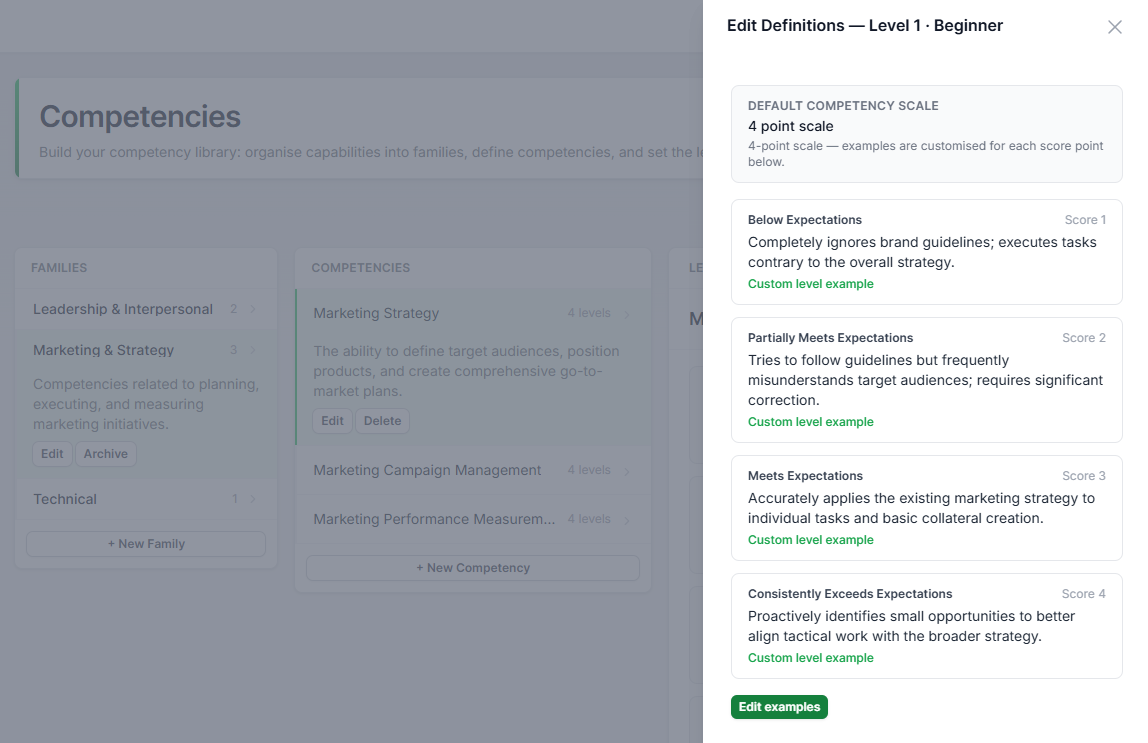Click the Edit Definitions panel title
This screenshot has width=1148, height=743.
[865, 26]
